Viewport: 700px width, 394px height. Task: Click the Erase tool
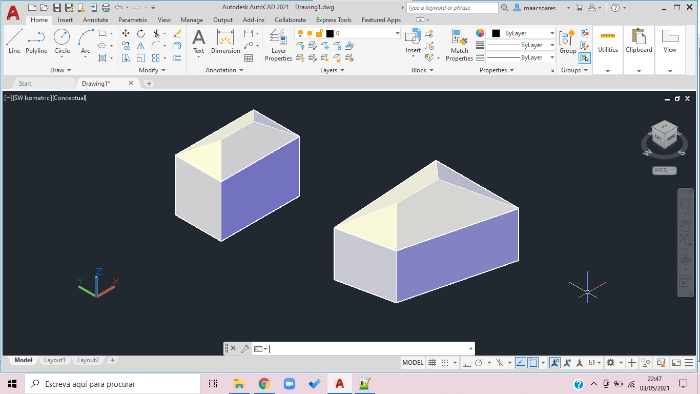click(177, 33)
